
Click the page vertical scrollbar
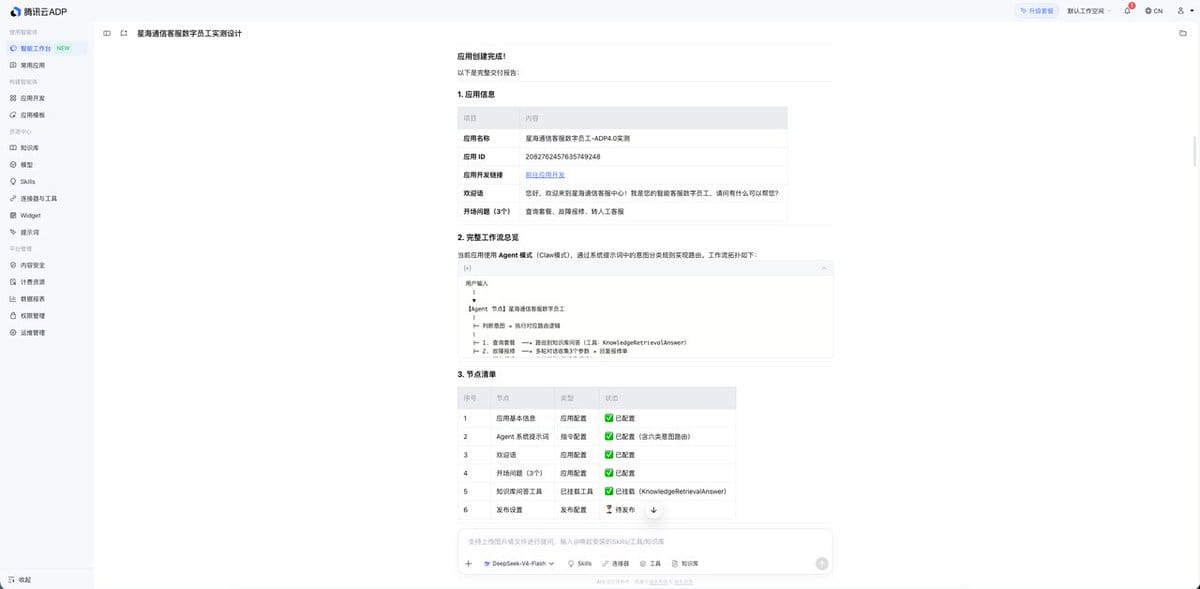(x=1196, y=150)
